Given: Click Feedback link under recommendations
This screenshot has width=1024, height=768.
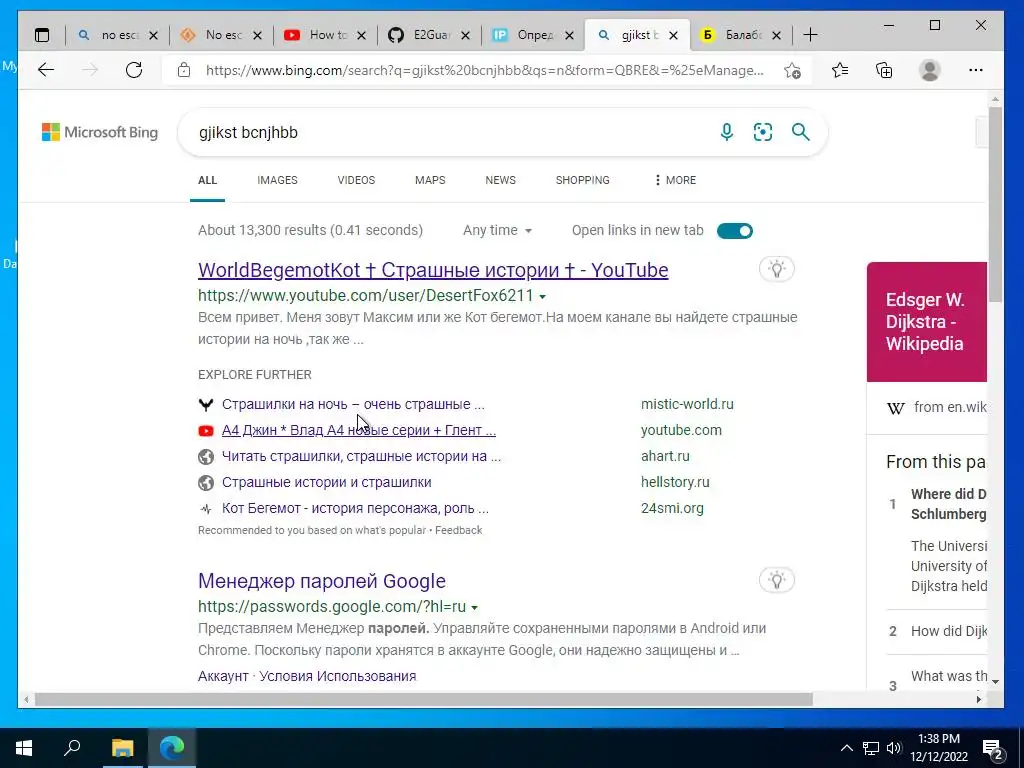Looking at the screenshot, I should tap(458, 530).
